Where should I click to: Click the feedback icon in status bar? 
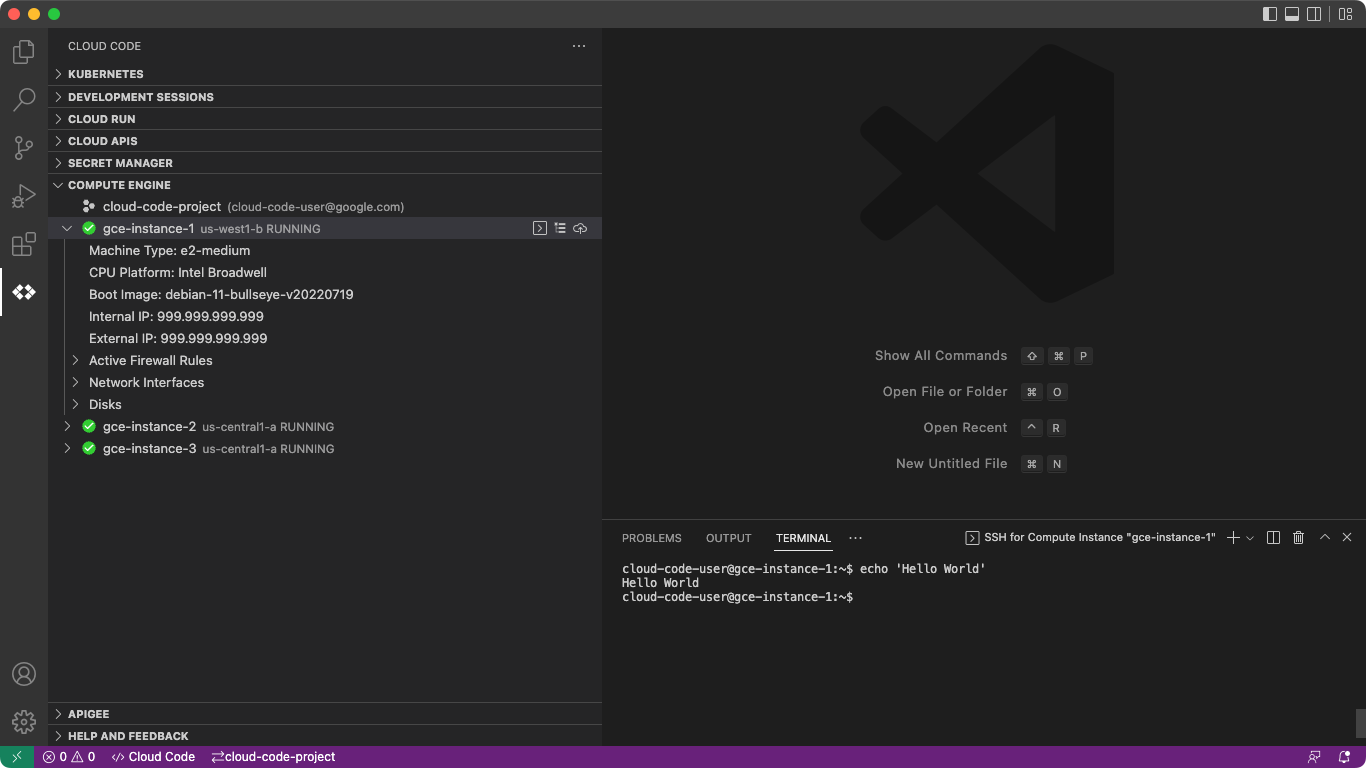[x=1314, y=757]
